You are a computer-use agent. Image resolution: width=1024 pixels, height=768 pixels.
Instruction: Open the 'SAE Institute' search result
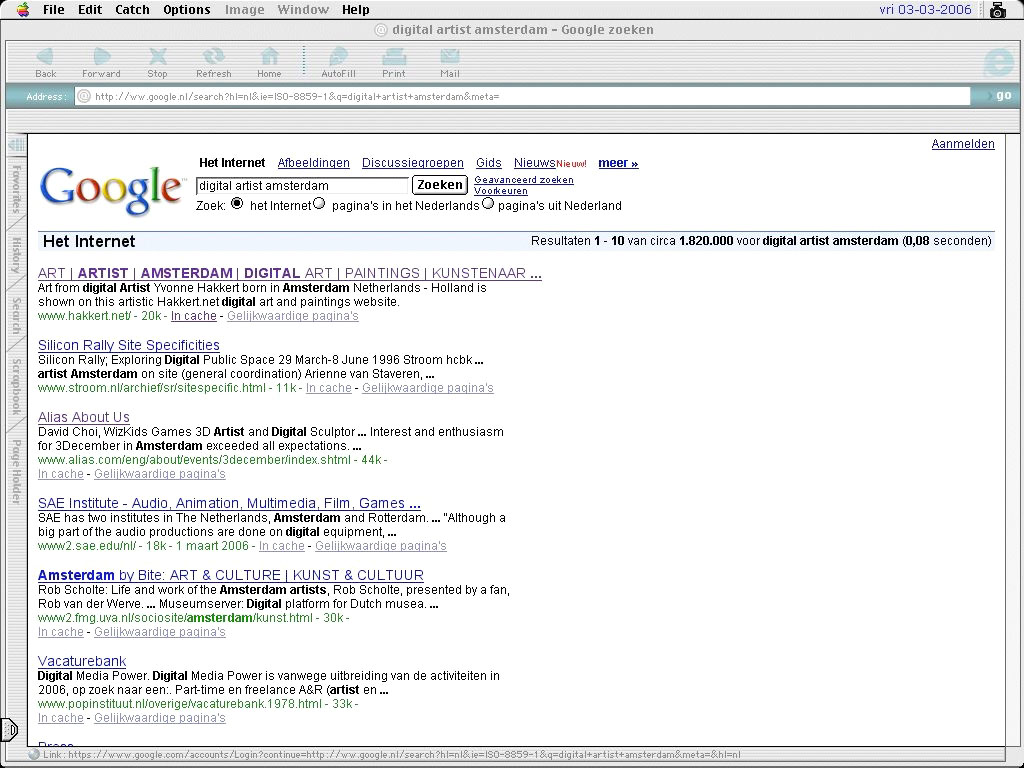(229, 503)
